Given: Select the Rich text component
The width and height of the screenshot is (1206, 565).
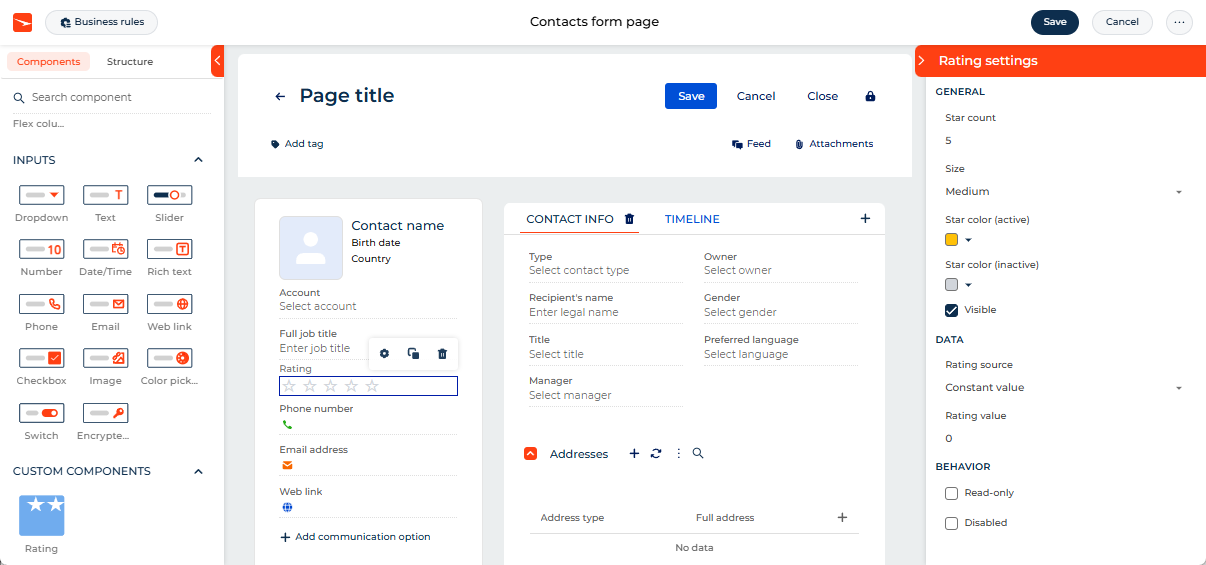Looking at the screenshot, I should (169, 257).
